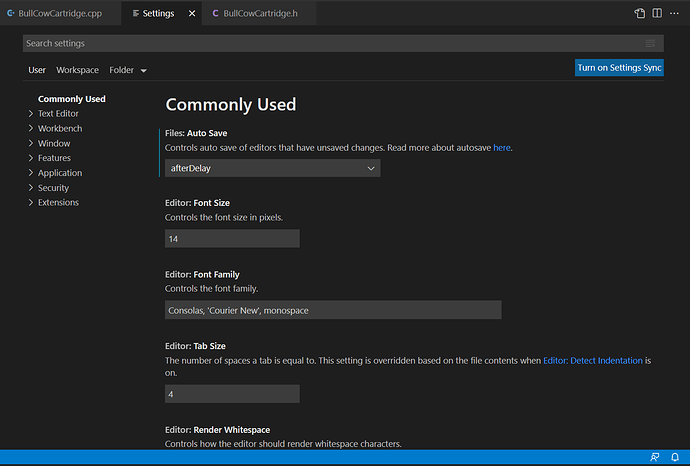Select the Workspace settings scope
The height and width of the screenshot is (466, 690).
click(77, 70)
